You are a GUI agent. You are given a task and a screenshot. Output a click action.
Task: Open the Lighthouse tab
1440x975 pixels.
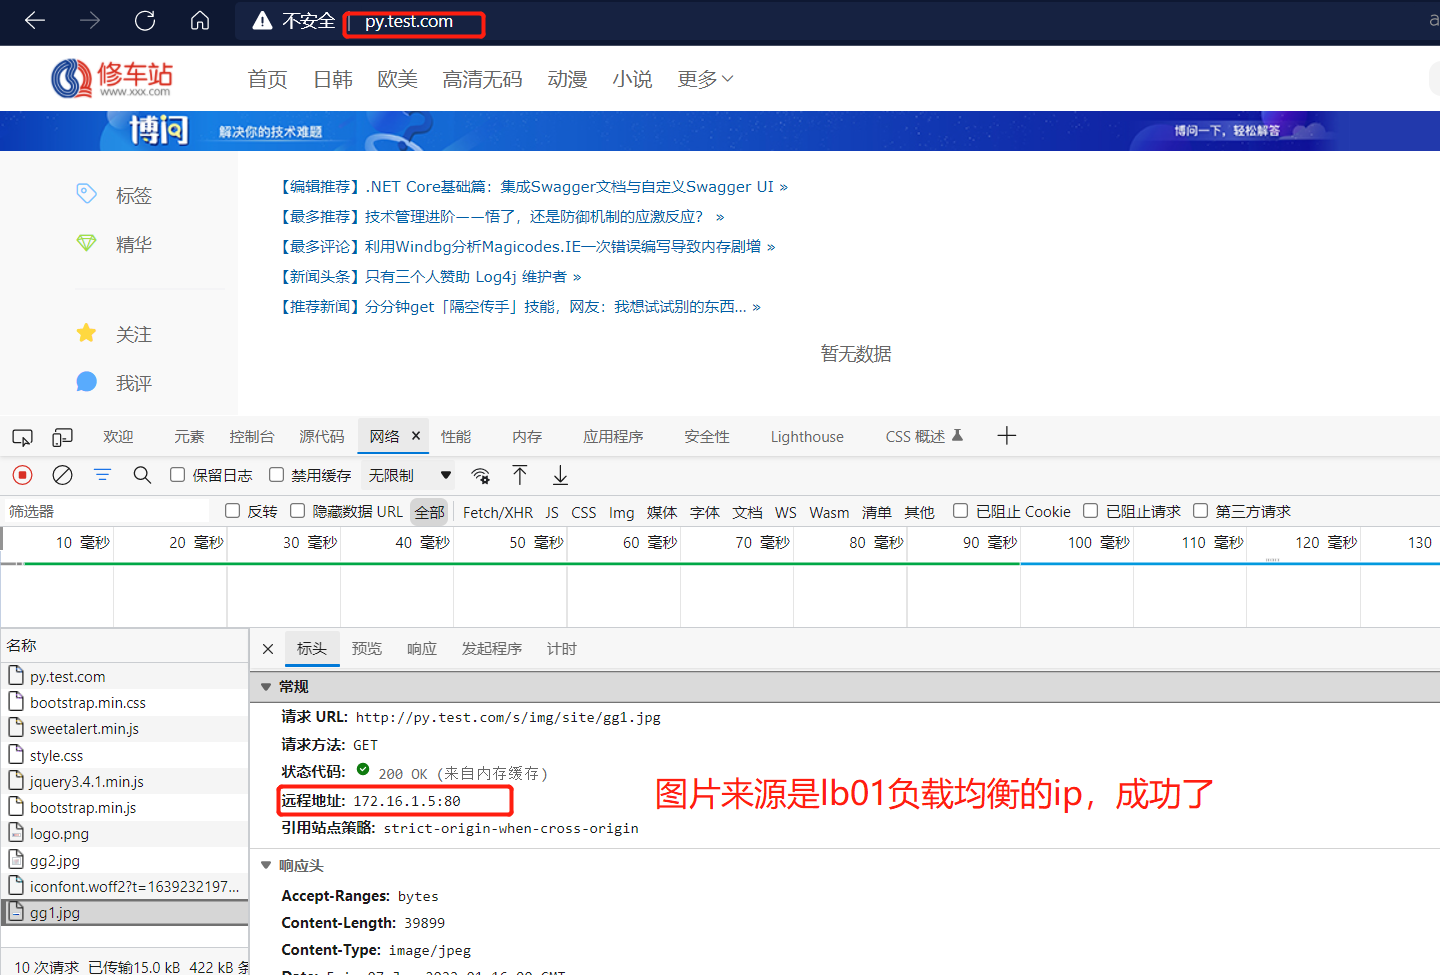(x=807, y=437)
